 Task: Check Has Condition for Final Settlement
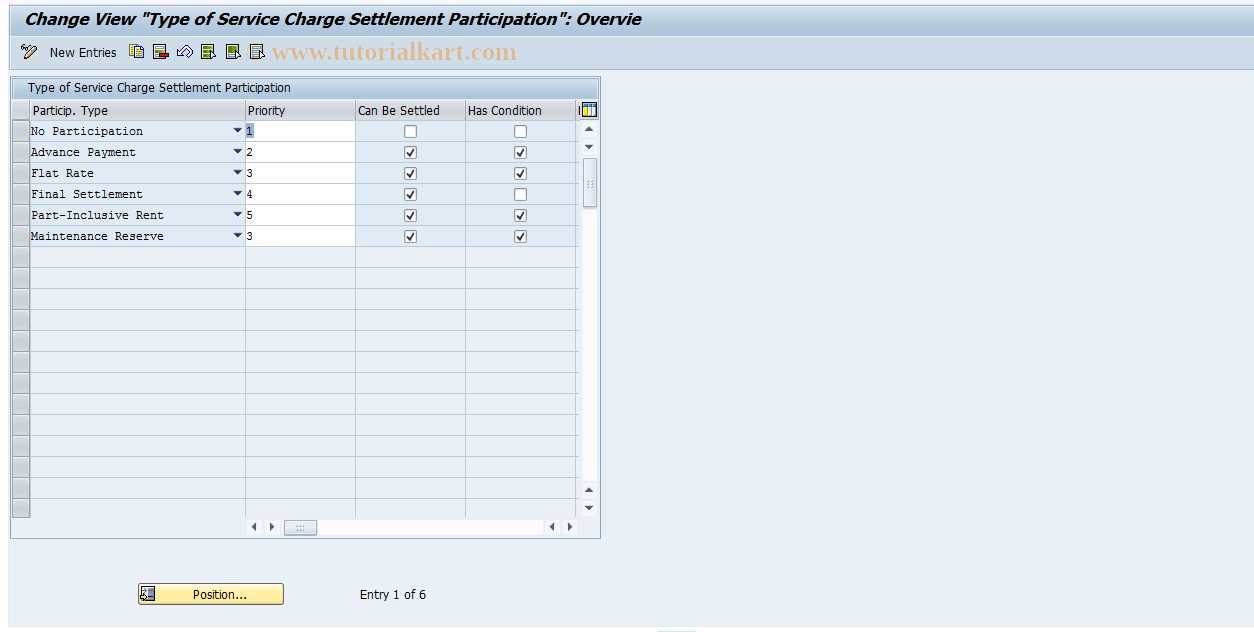(x=520, y=194)
